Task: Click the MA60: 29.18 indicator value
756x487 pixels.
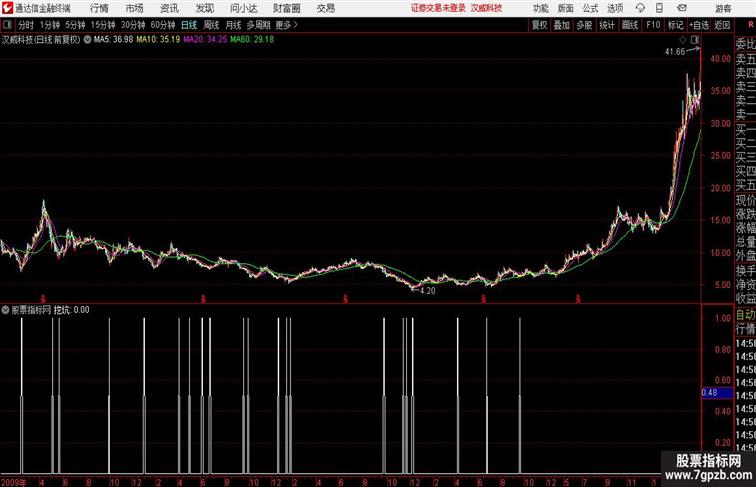Action: point(252,40)
